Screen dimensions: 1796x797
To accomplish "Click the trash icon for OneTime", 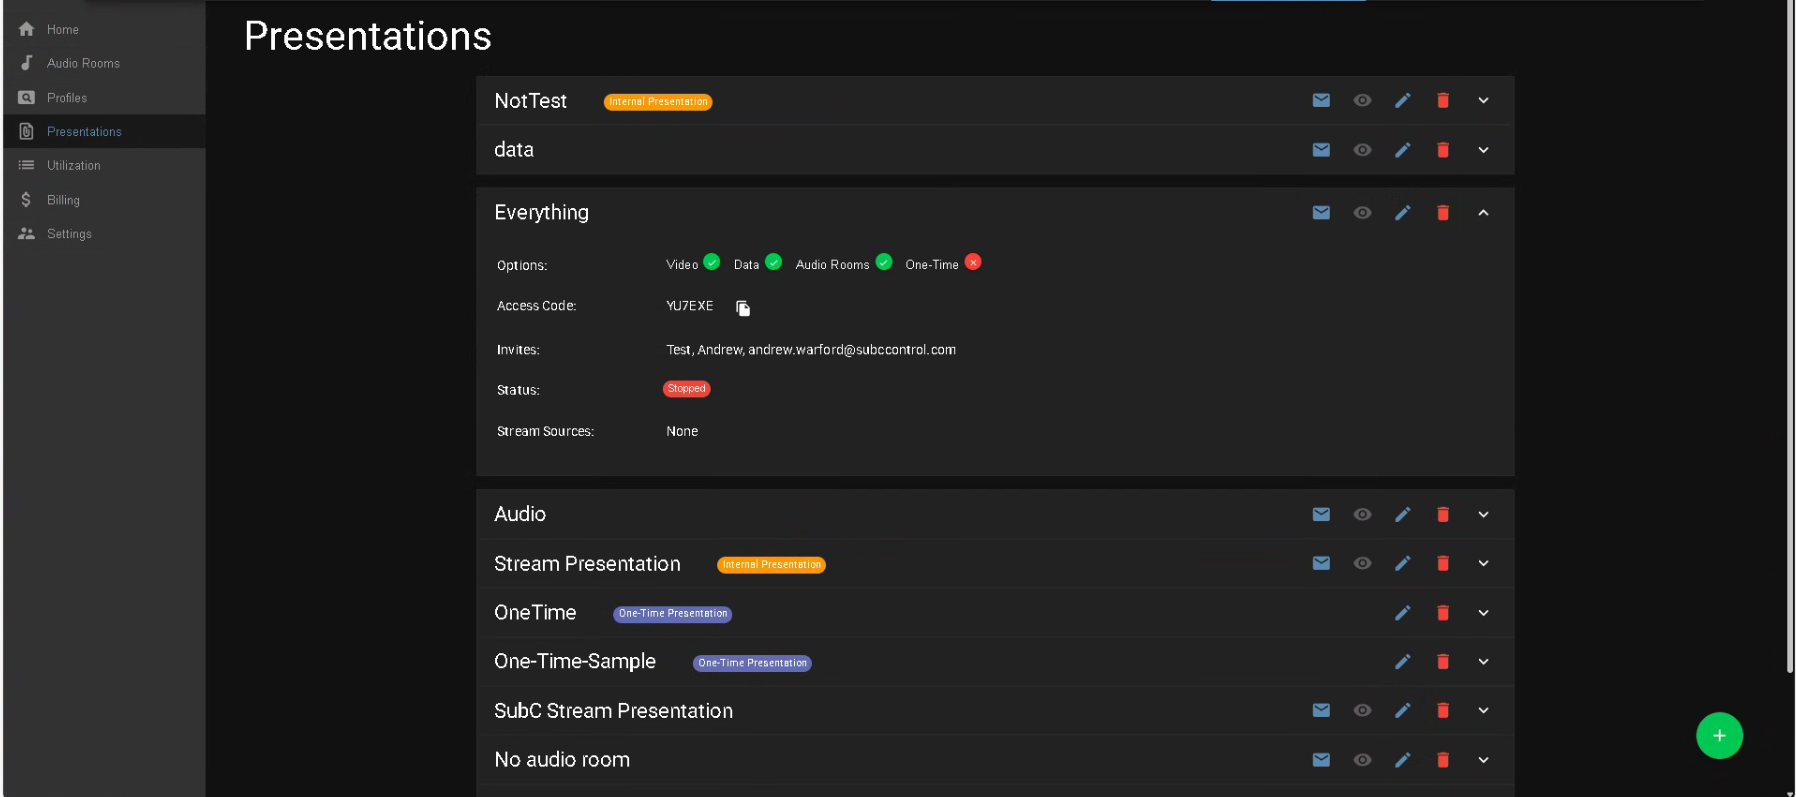I will click(1443, 613).
